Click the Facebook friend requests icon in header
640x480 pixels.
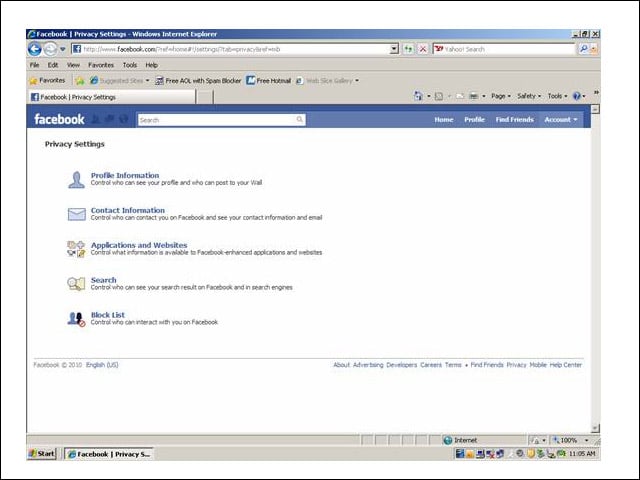click(x=95, y=119)
